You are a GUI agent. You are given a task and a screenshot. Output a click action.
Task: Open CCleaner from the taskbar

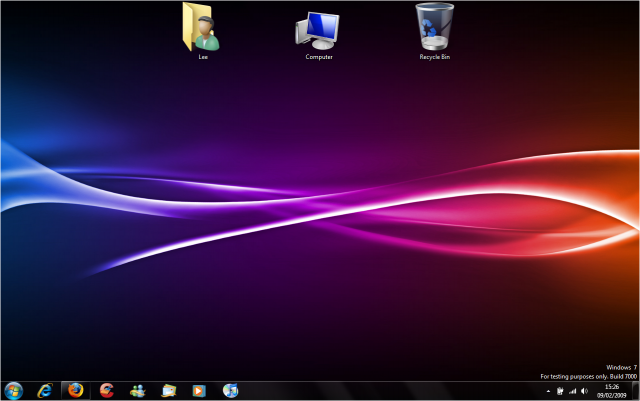107,391
